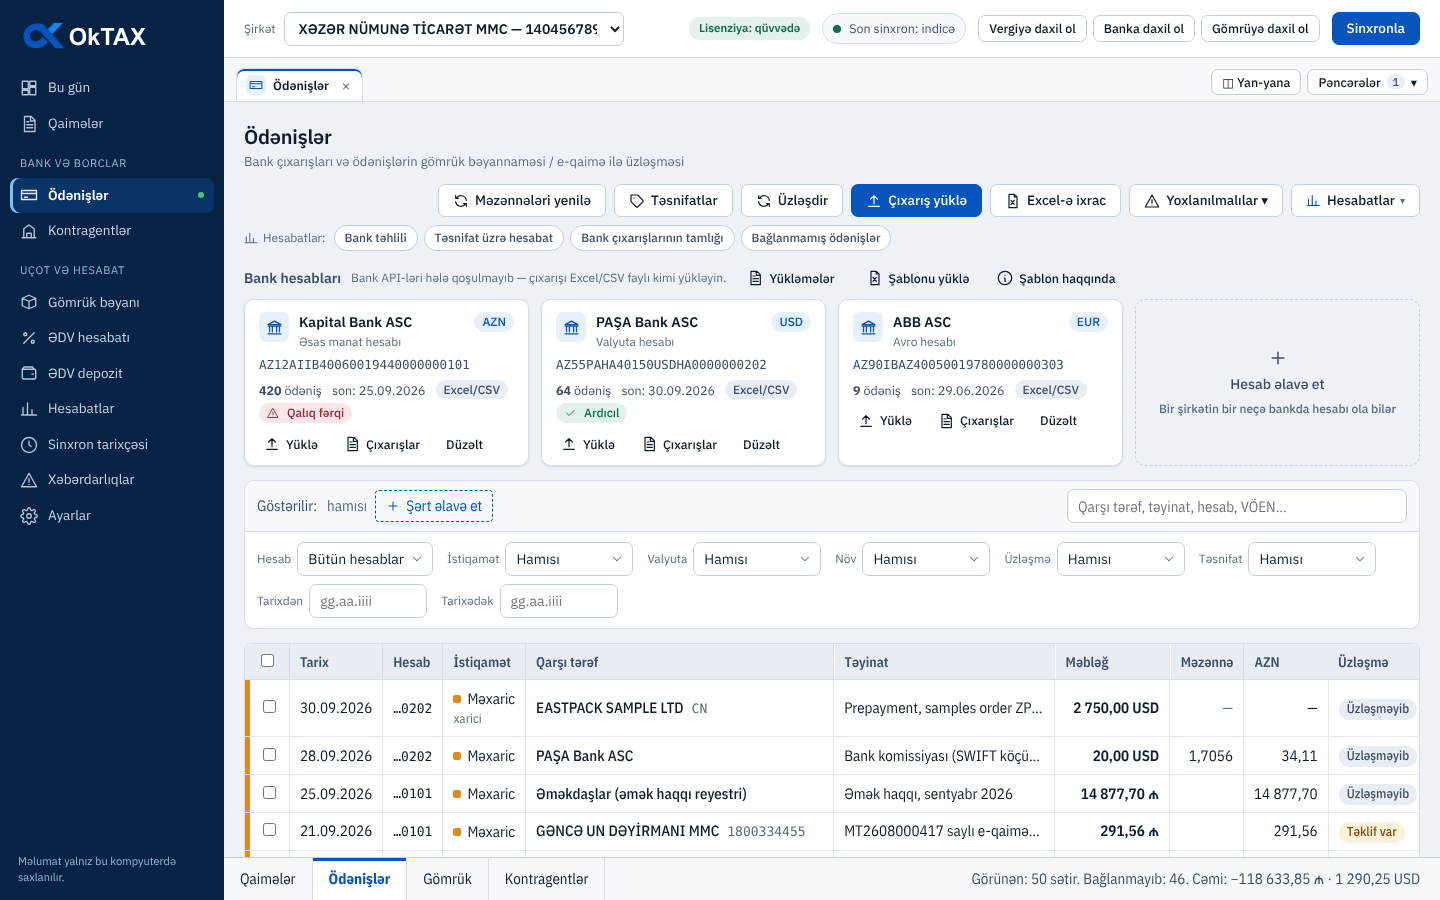Select Bank təhlili report chip
The width and height of the screenshot is (1440, 900).
tap(376, 238)
